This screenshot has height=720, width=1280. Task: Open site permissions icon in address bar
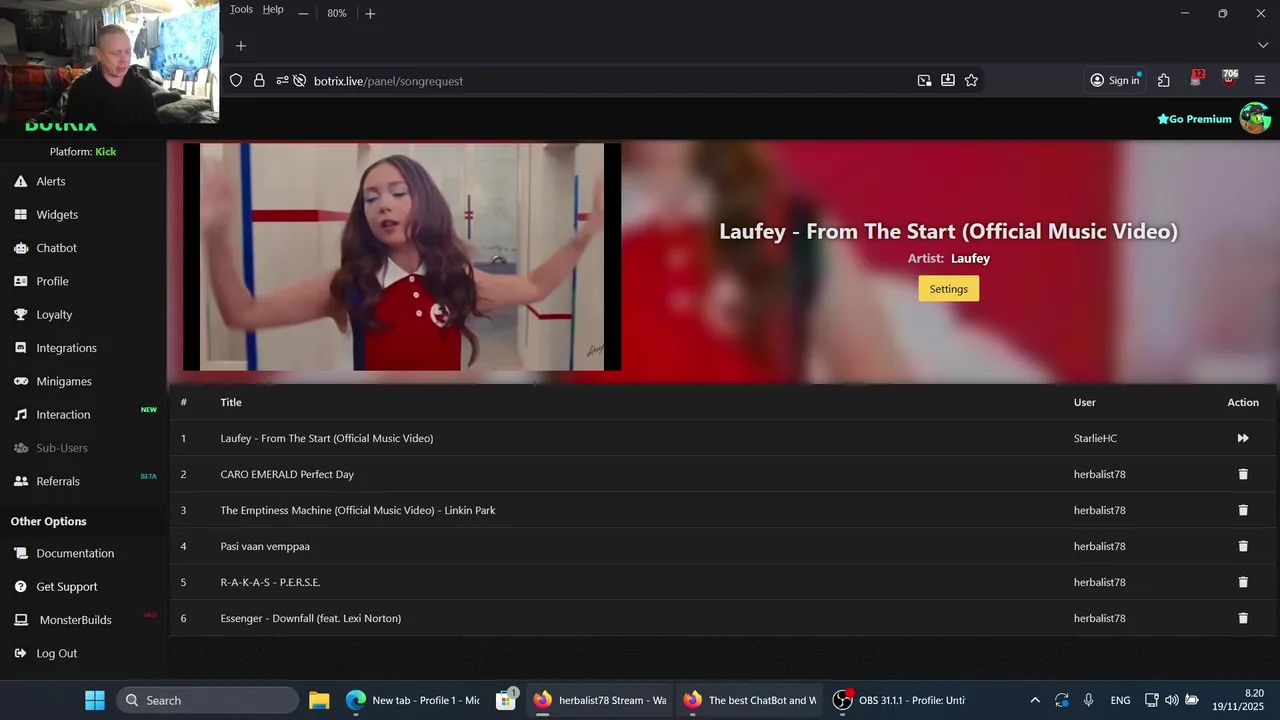tap(282, 81)
